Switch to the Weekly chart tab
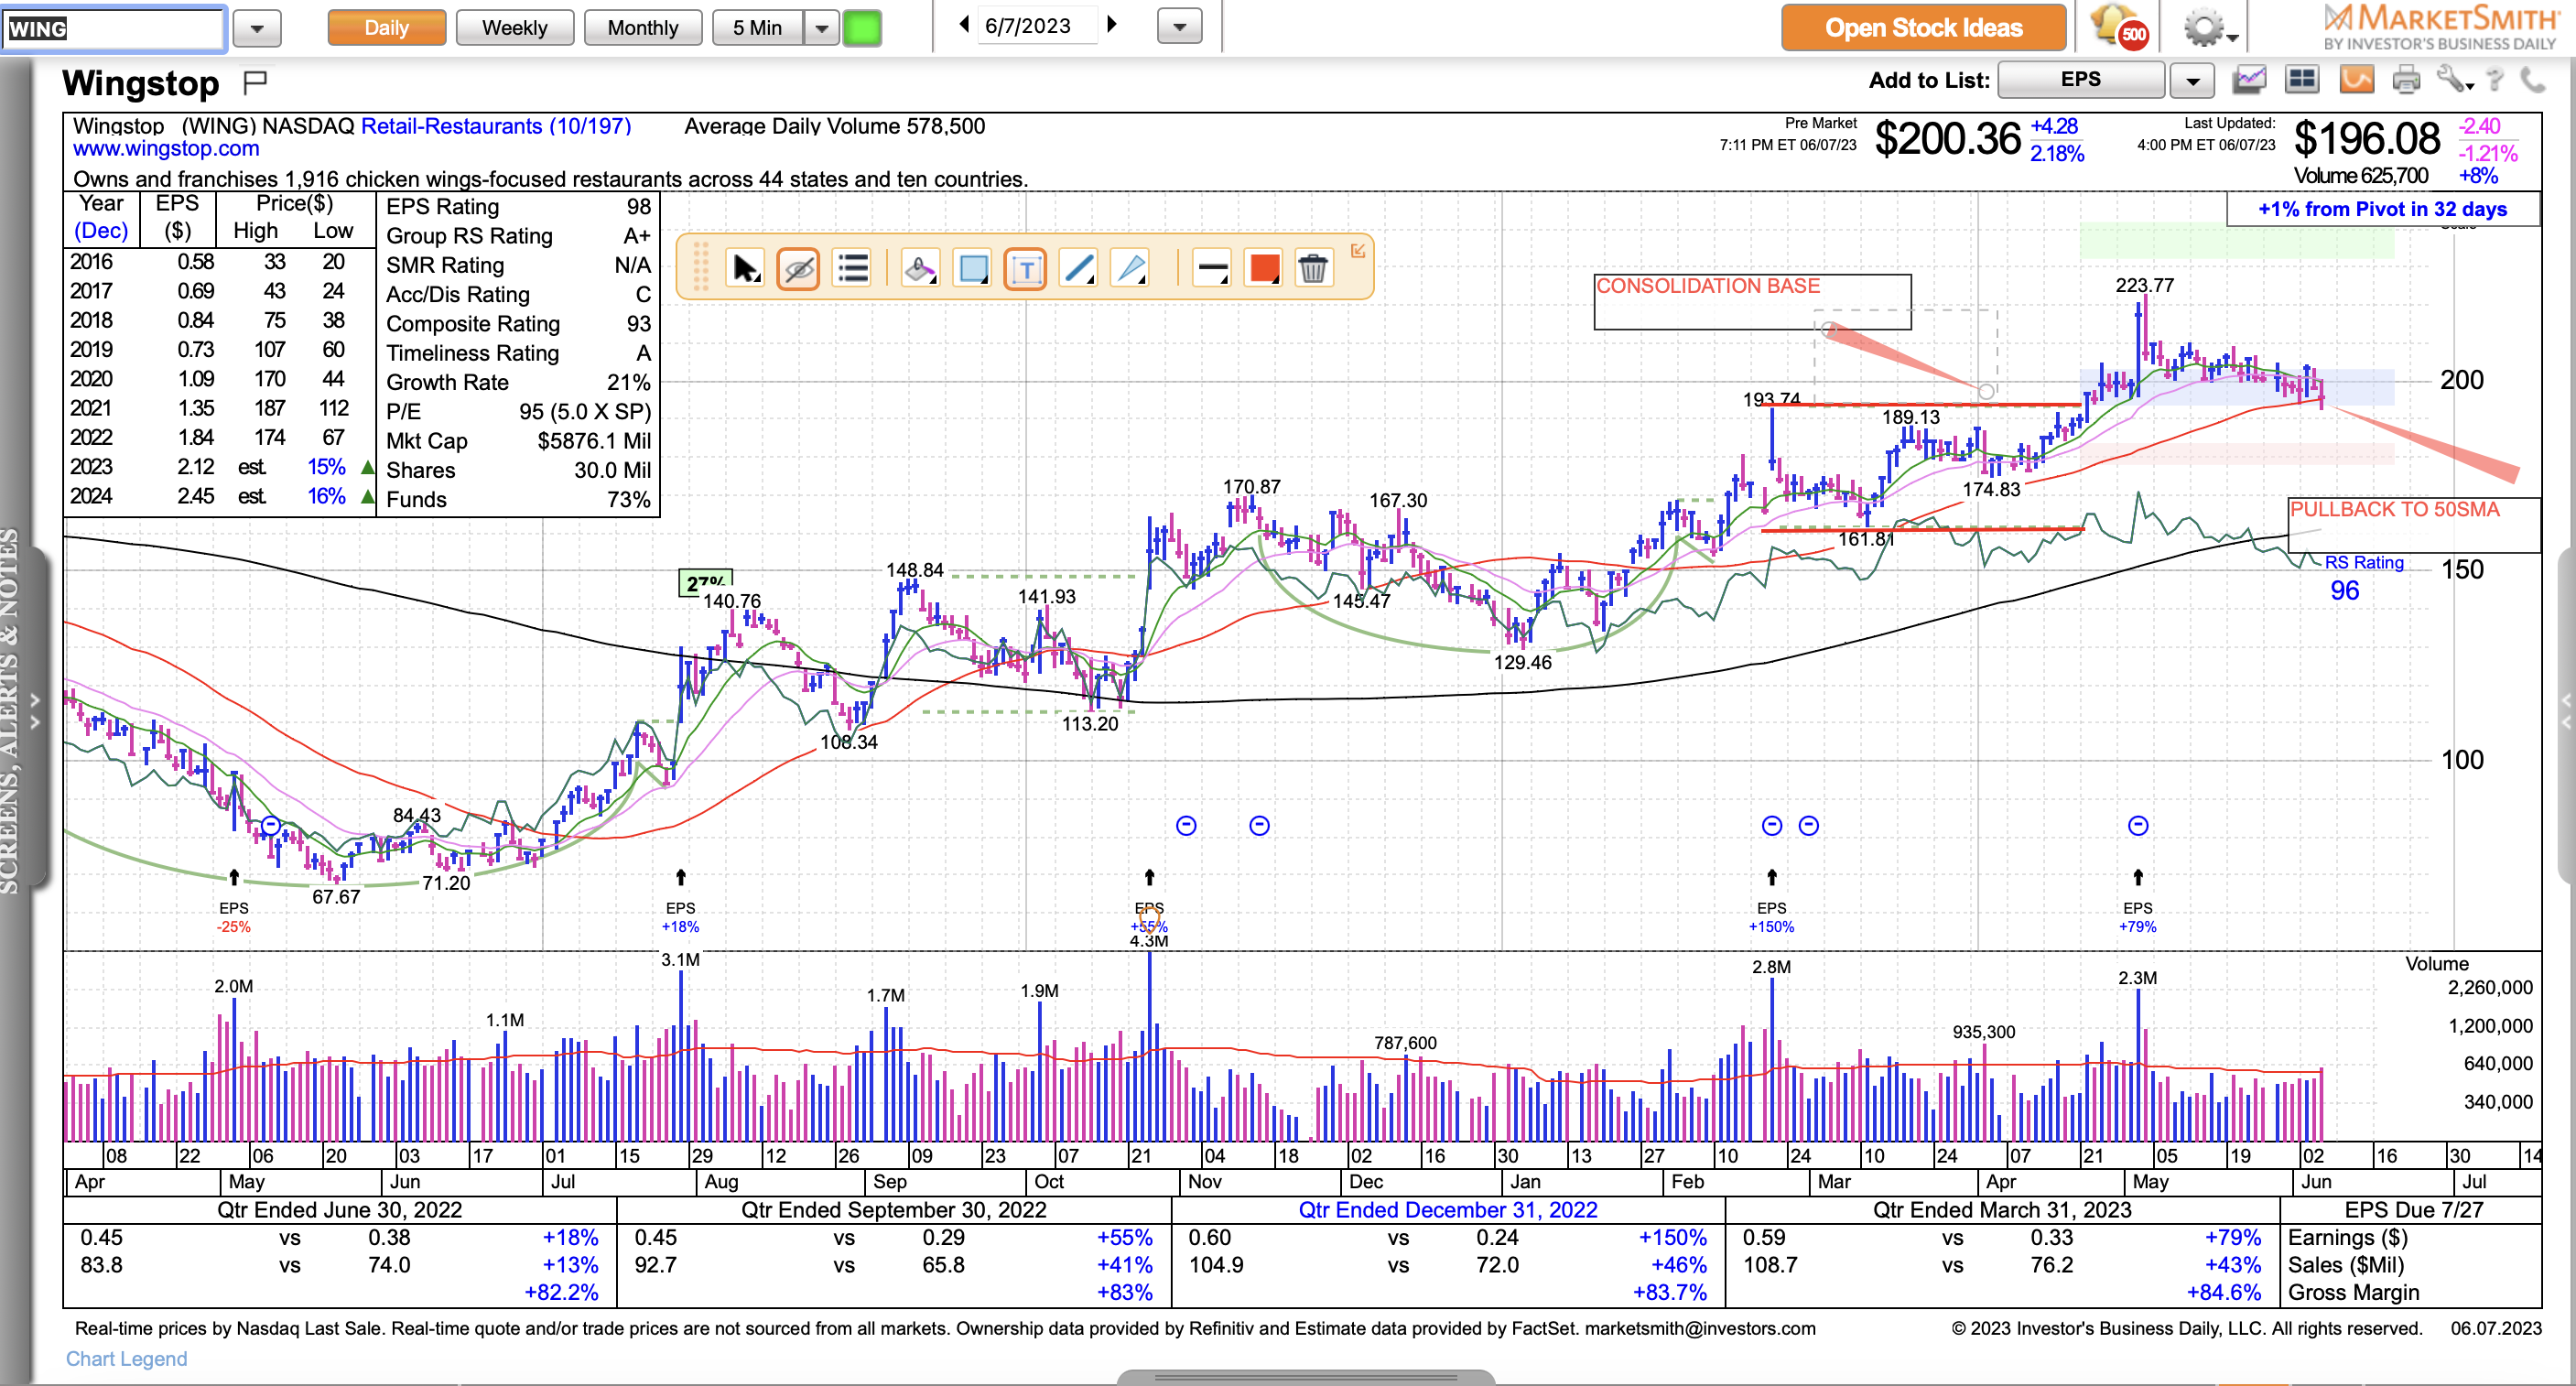The height and width of the screenshot is (1386, 2576). click(x=515, y=28)
